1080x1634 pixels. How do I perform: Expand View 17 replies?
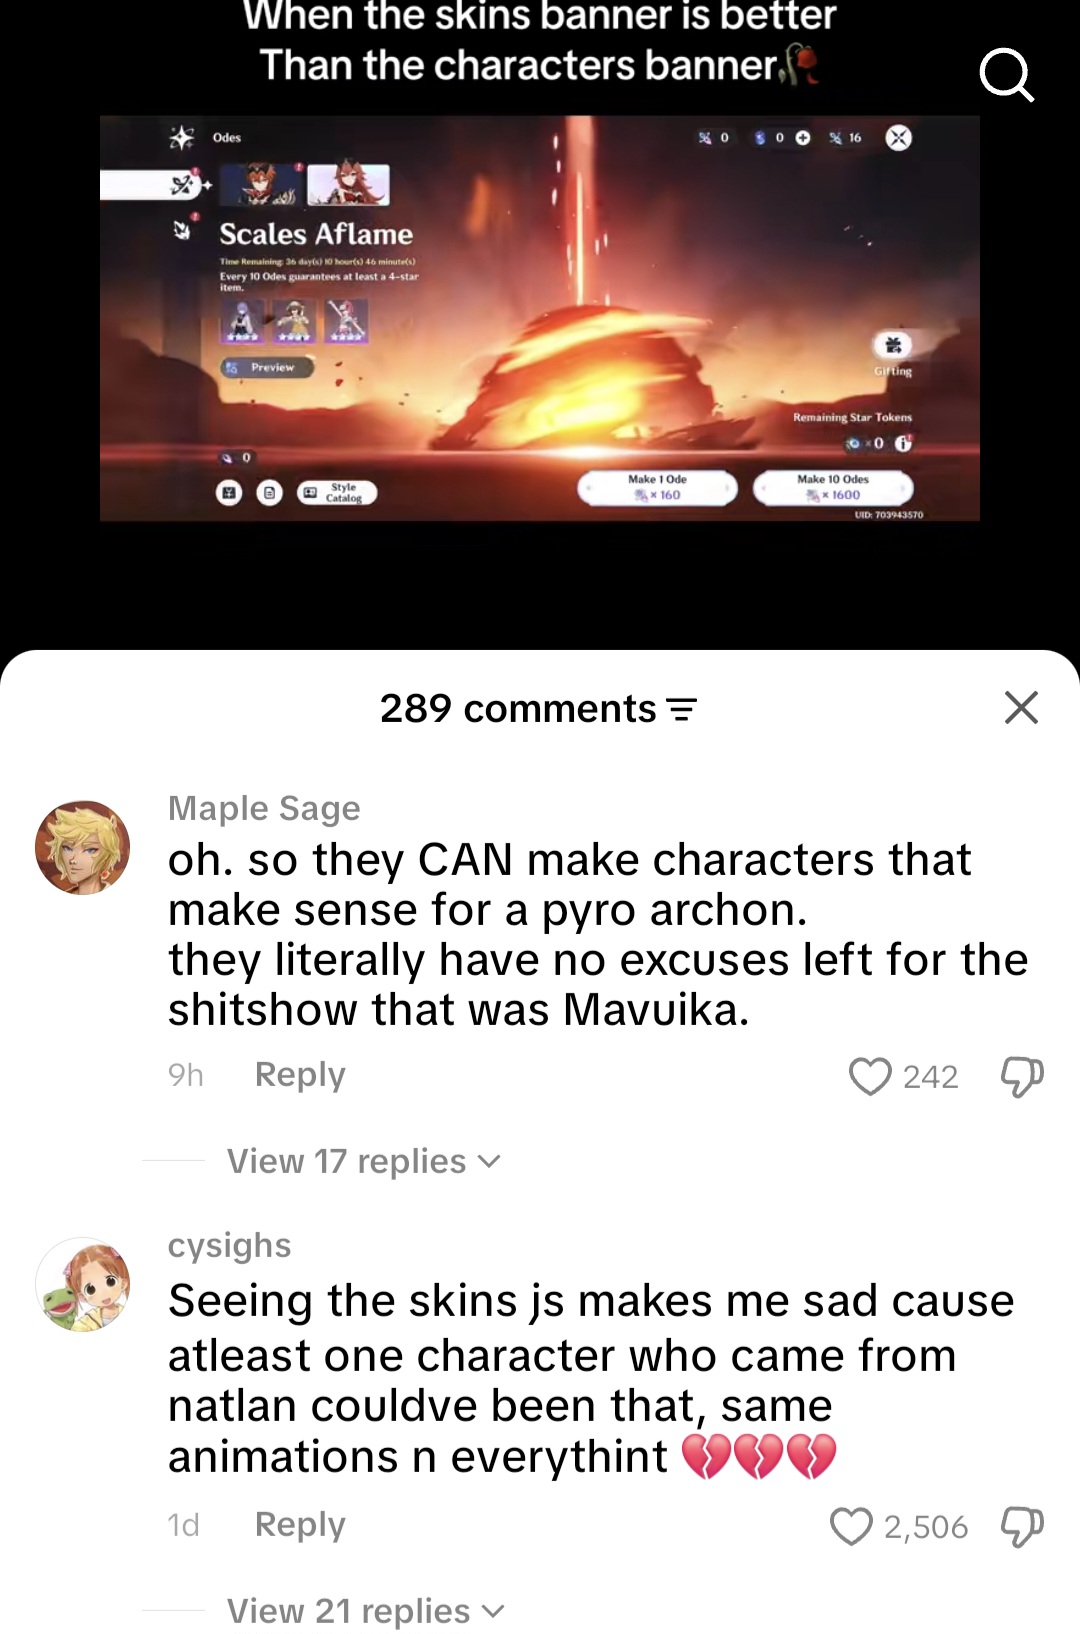pyautogui.click(x=363, y=1161)
